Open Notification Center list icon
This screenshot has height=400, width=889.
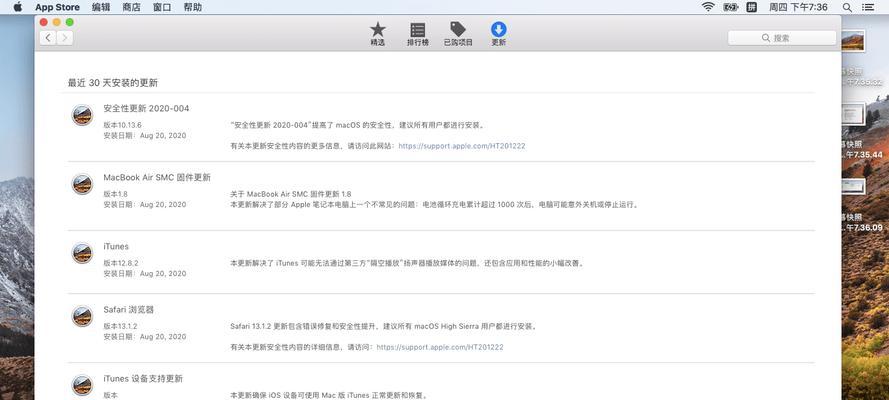[x=868, y=7]
